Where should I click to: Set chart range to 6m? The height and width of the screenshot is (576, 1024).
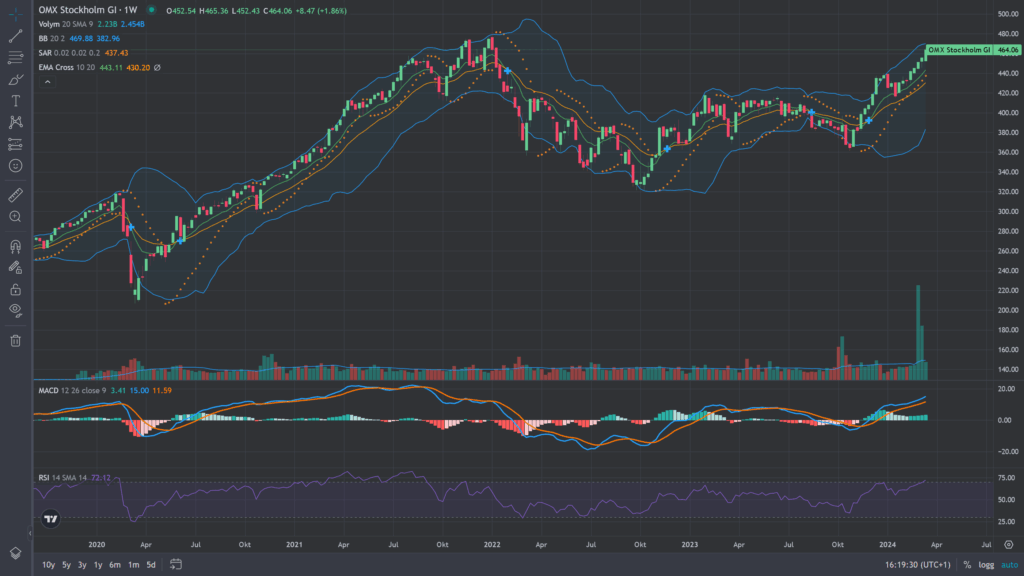pos(115,565)
